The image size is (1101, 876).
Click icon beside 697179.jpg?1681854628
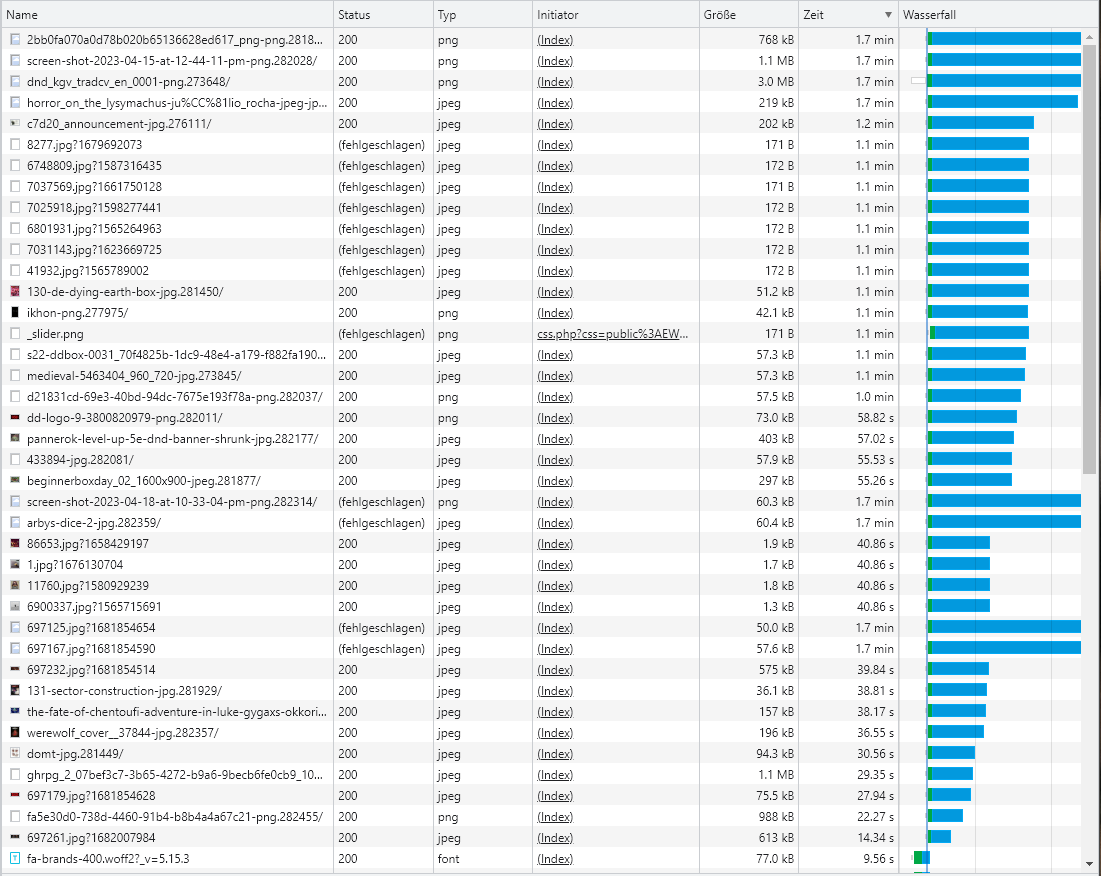tap(15, 796)
